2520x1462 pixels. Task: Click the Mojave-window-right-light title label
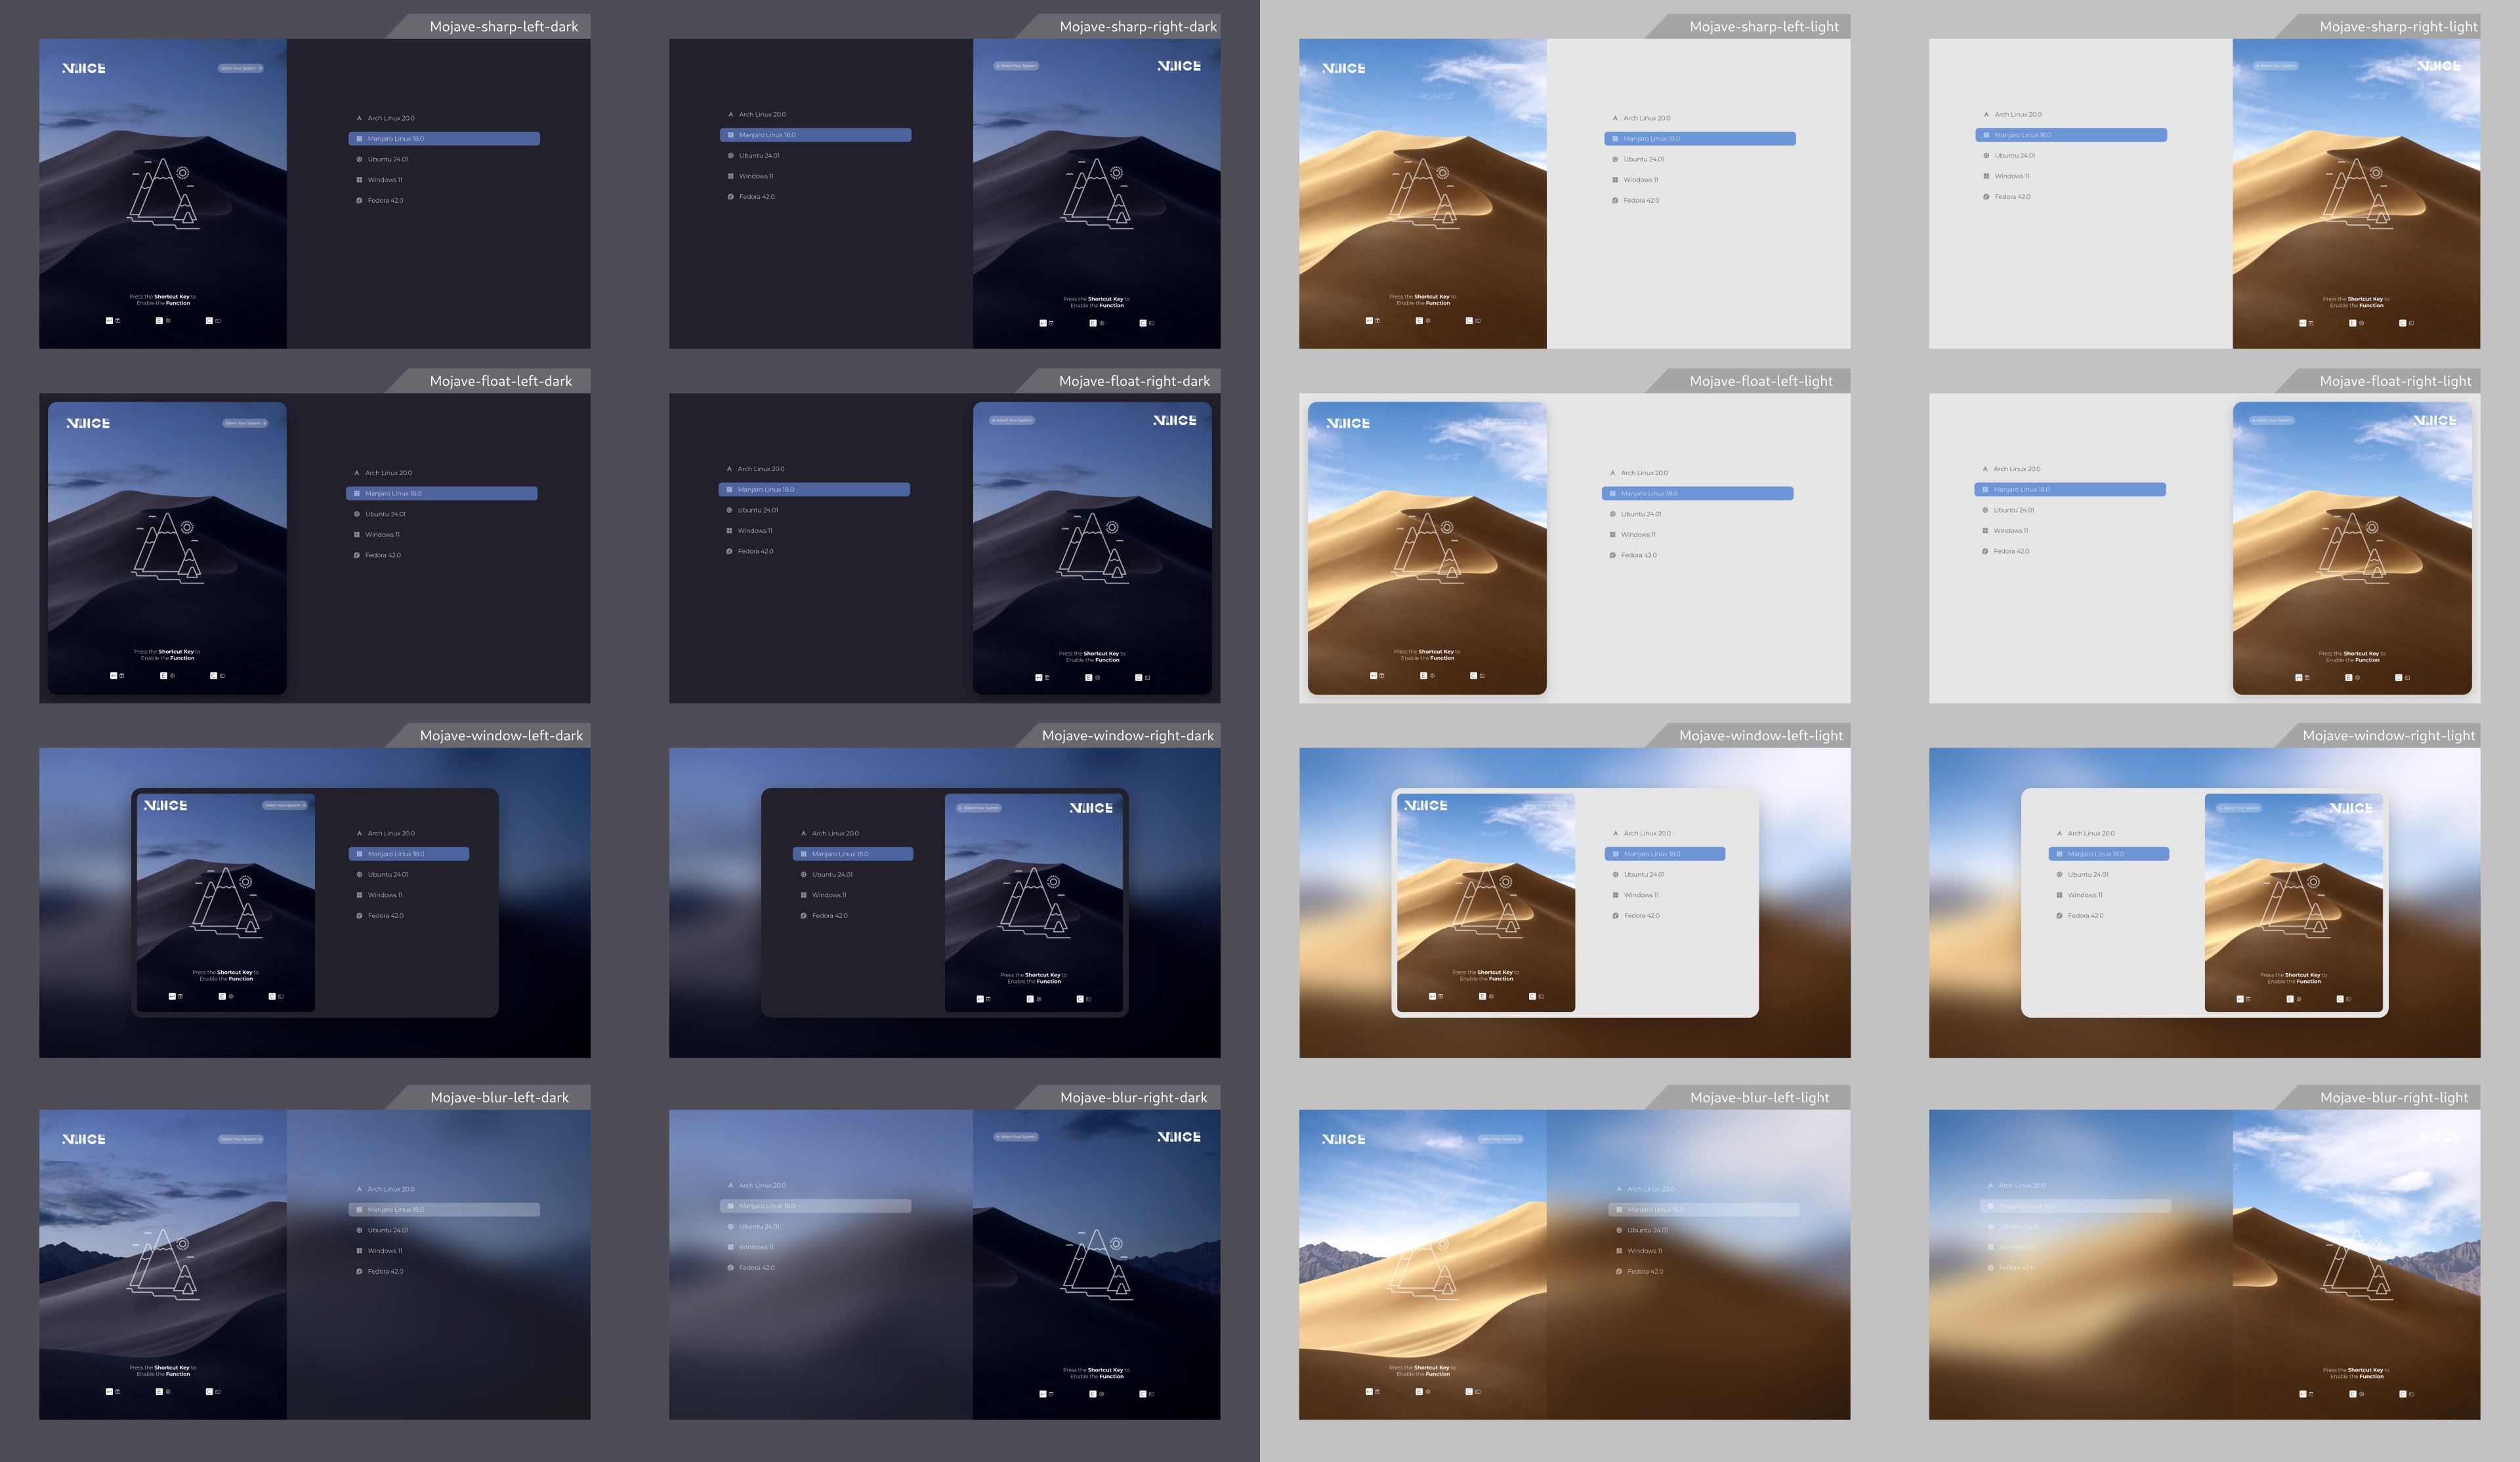(2388, 736)
